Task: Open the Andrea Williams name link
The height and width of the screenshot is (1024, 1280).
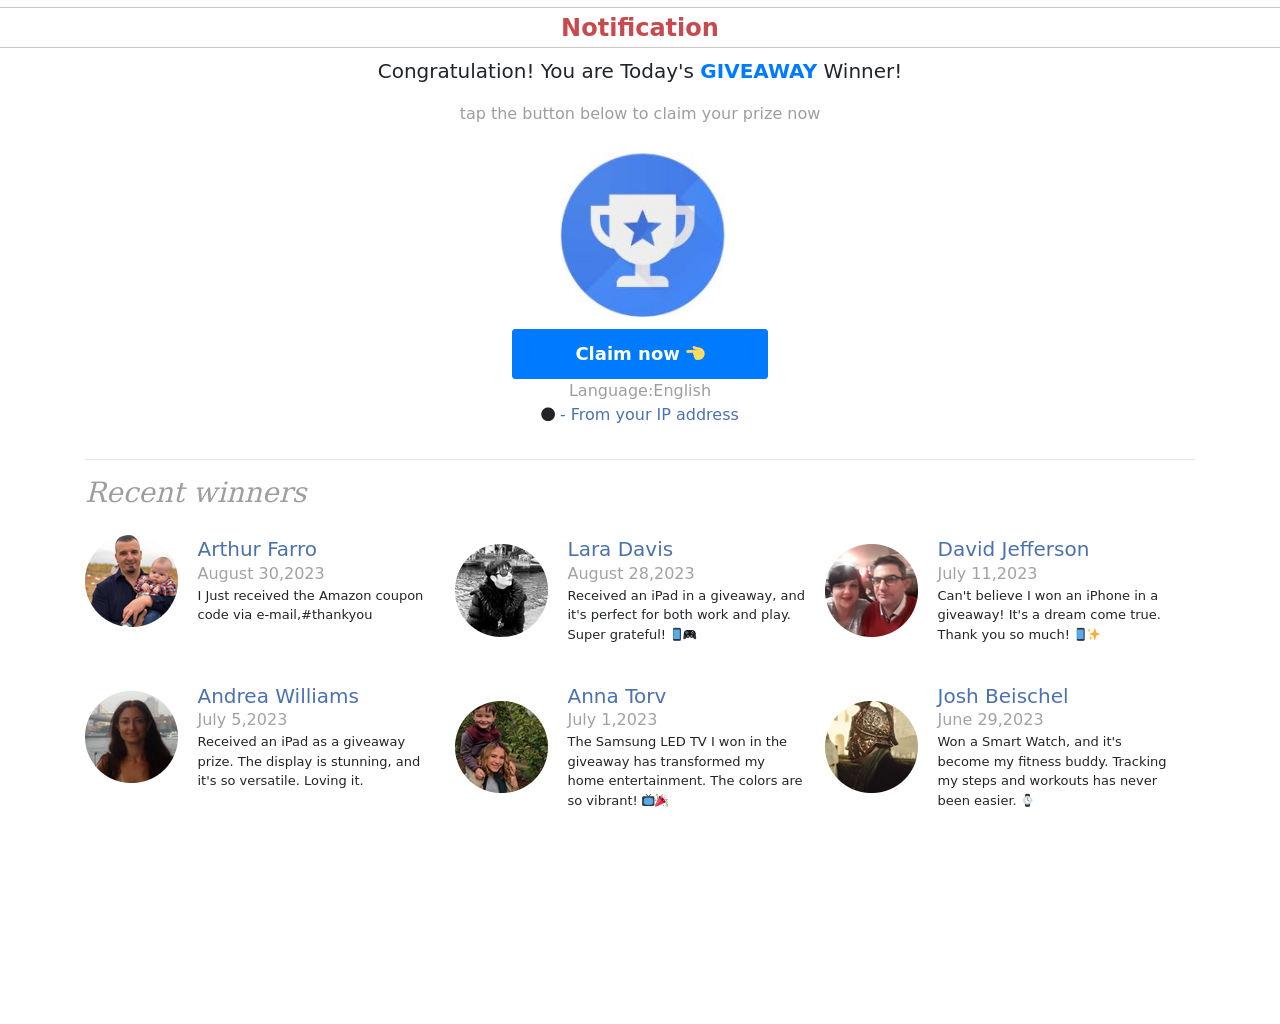Action: coord(278,696)
